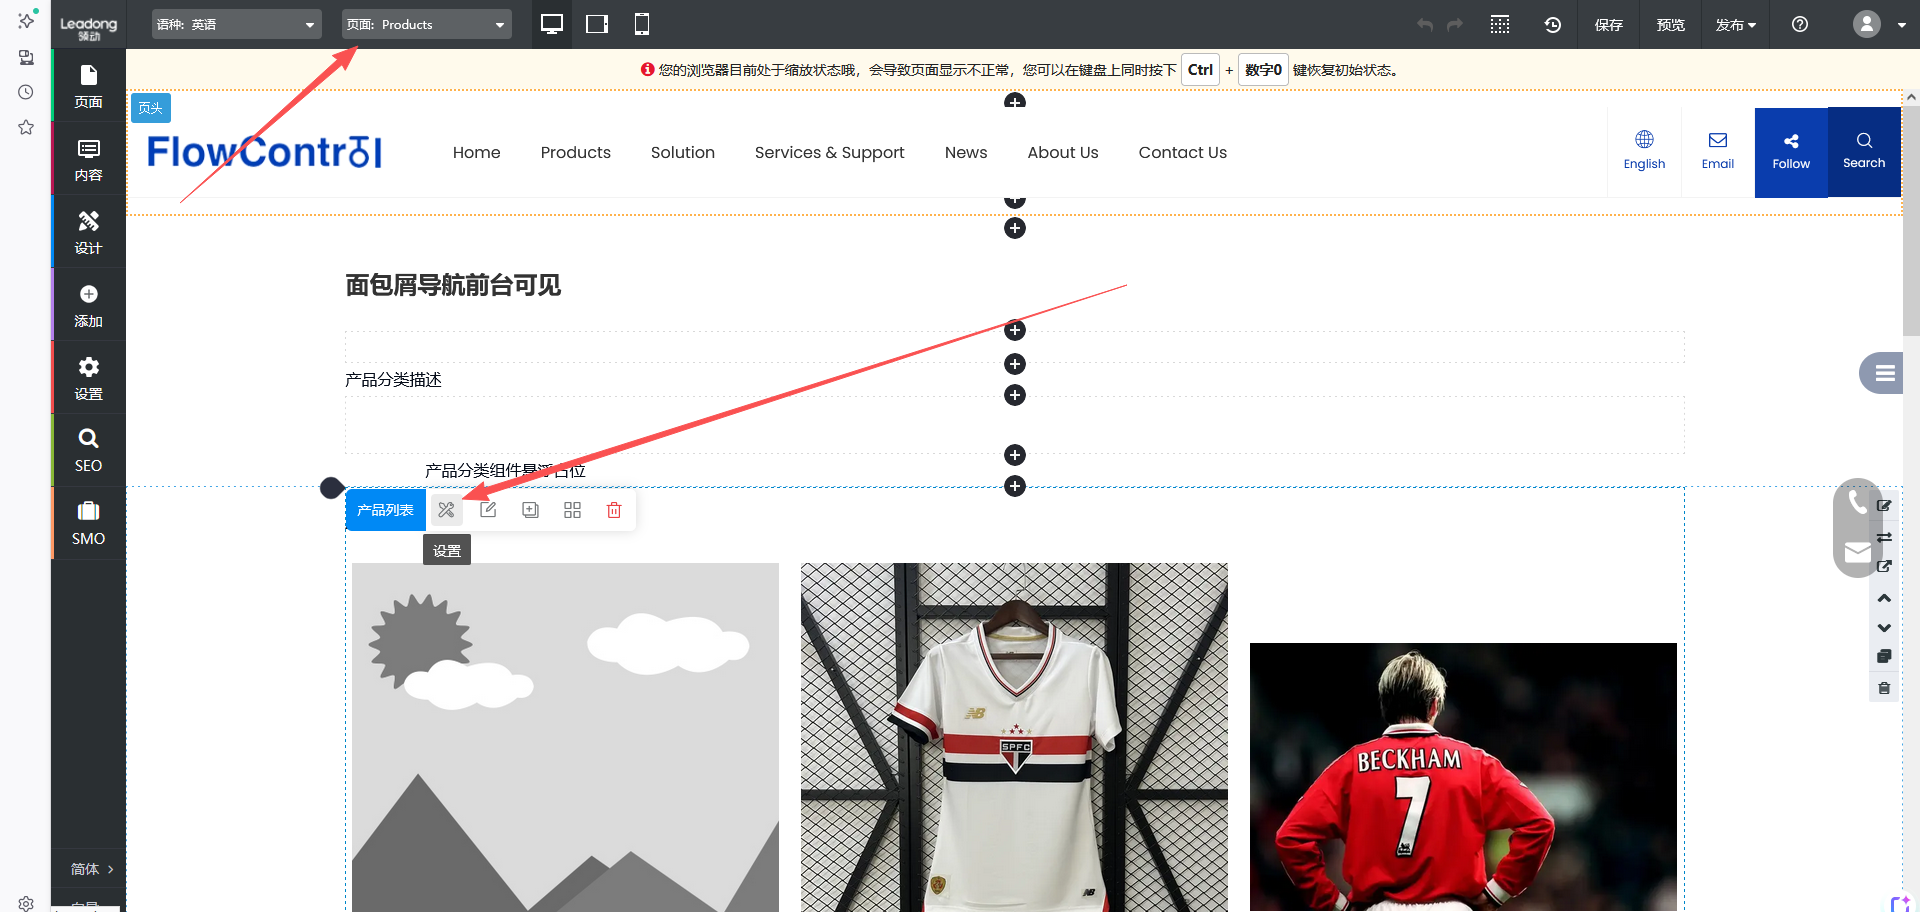Screen dimensions: 1920x912
Task: Switch to mobile phone preview
Action: coord(642,24)
